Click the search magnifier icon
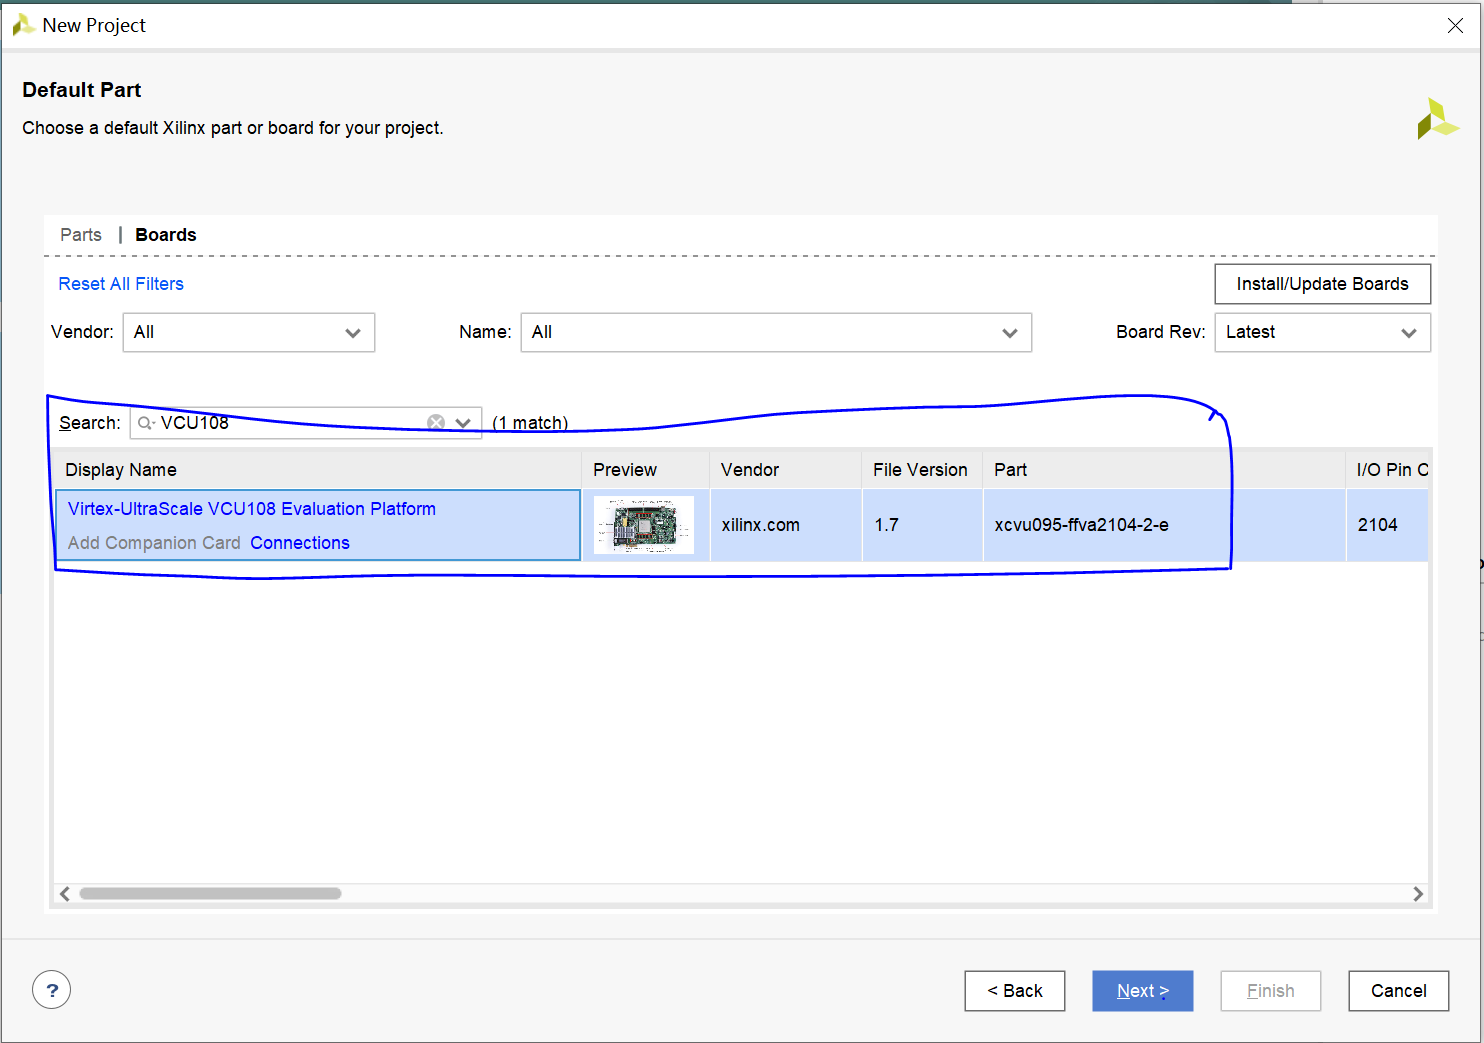The height and width of the screenshot is (1043, 1484). click(146, 423)
